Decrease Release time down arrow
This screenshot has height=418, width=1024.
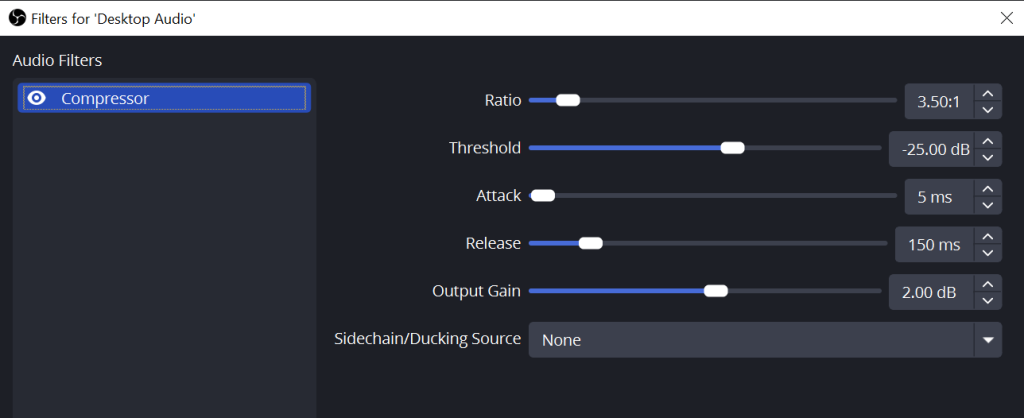coord(988,253)
